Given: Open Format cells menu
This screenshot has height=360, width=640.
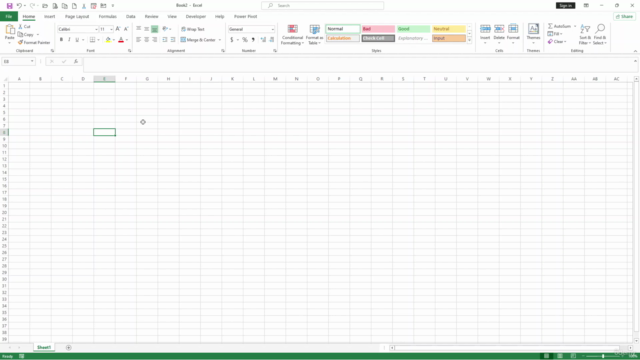Looking at the screenshot, I should click(x=513, y=34).
